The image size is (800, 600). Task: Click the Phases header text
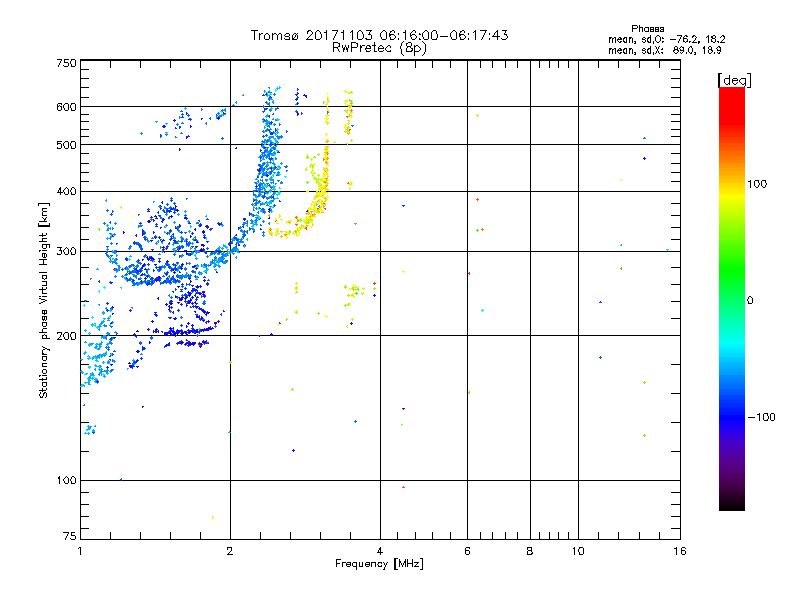pos(647,29)
